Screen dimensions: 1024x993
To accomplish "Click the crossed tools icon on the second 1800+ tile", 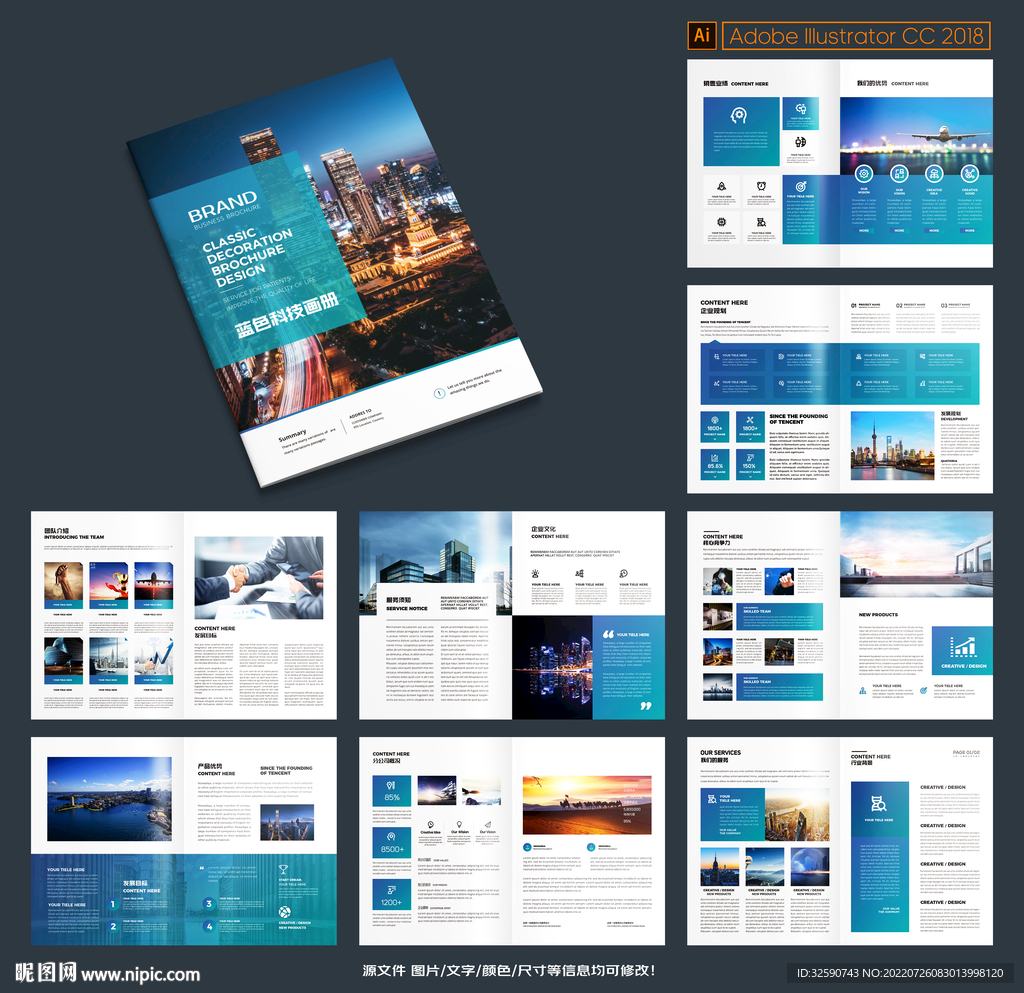I will tap(750, 420).
